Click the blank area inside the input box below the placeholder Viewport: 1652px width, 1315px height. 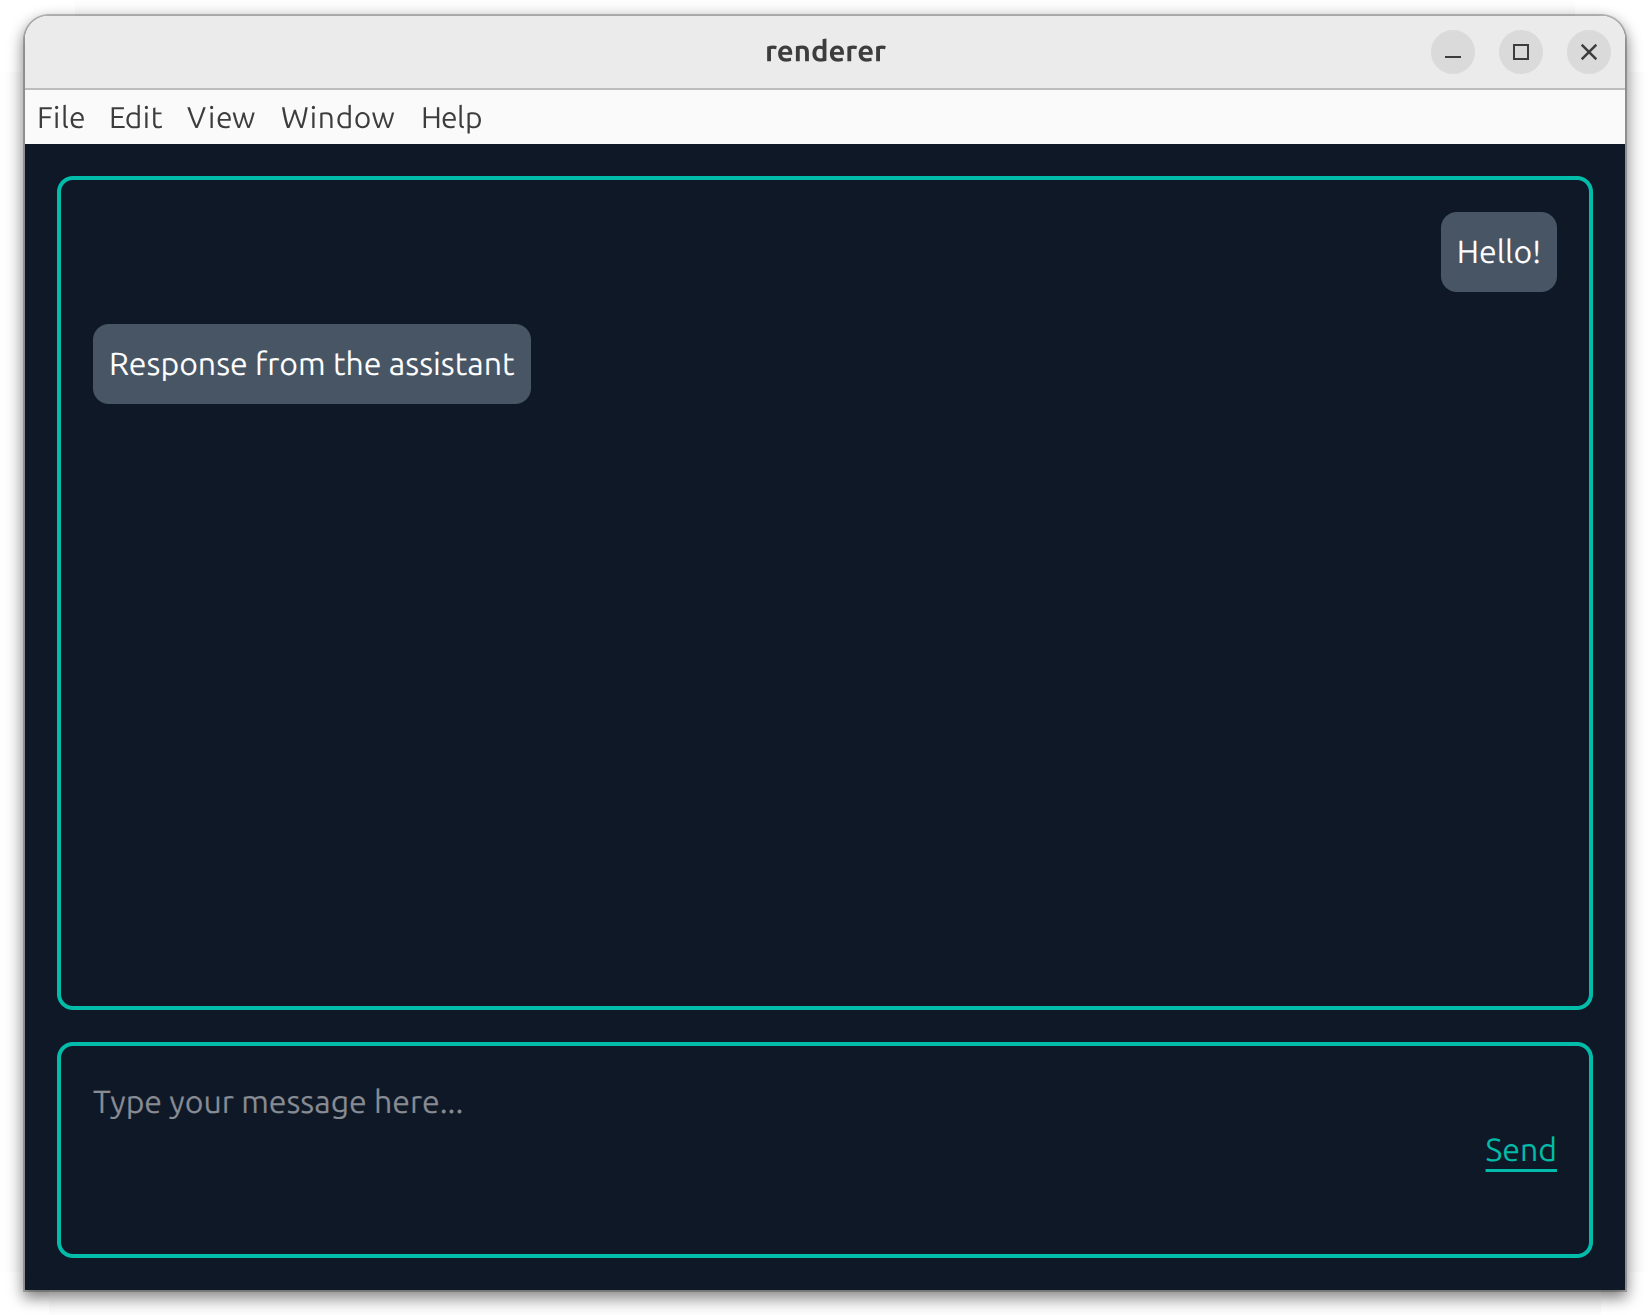(700, 1200)
